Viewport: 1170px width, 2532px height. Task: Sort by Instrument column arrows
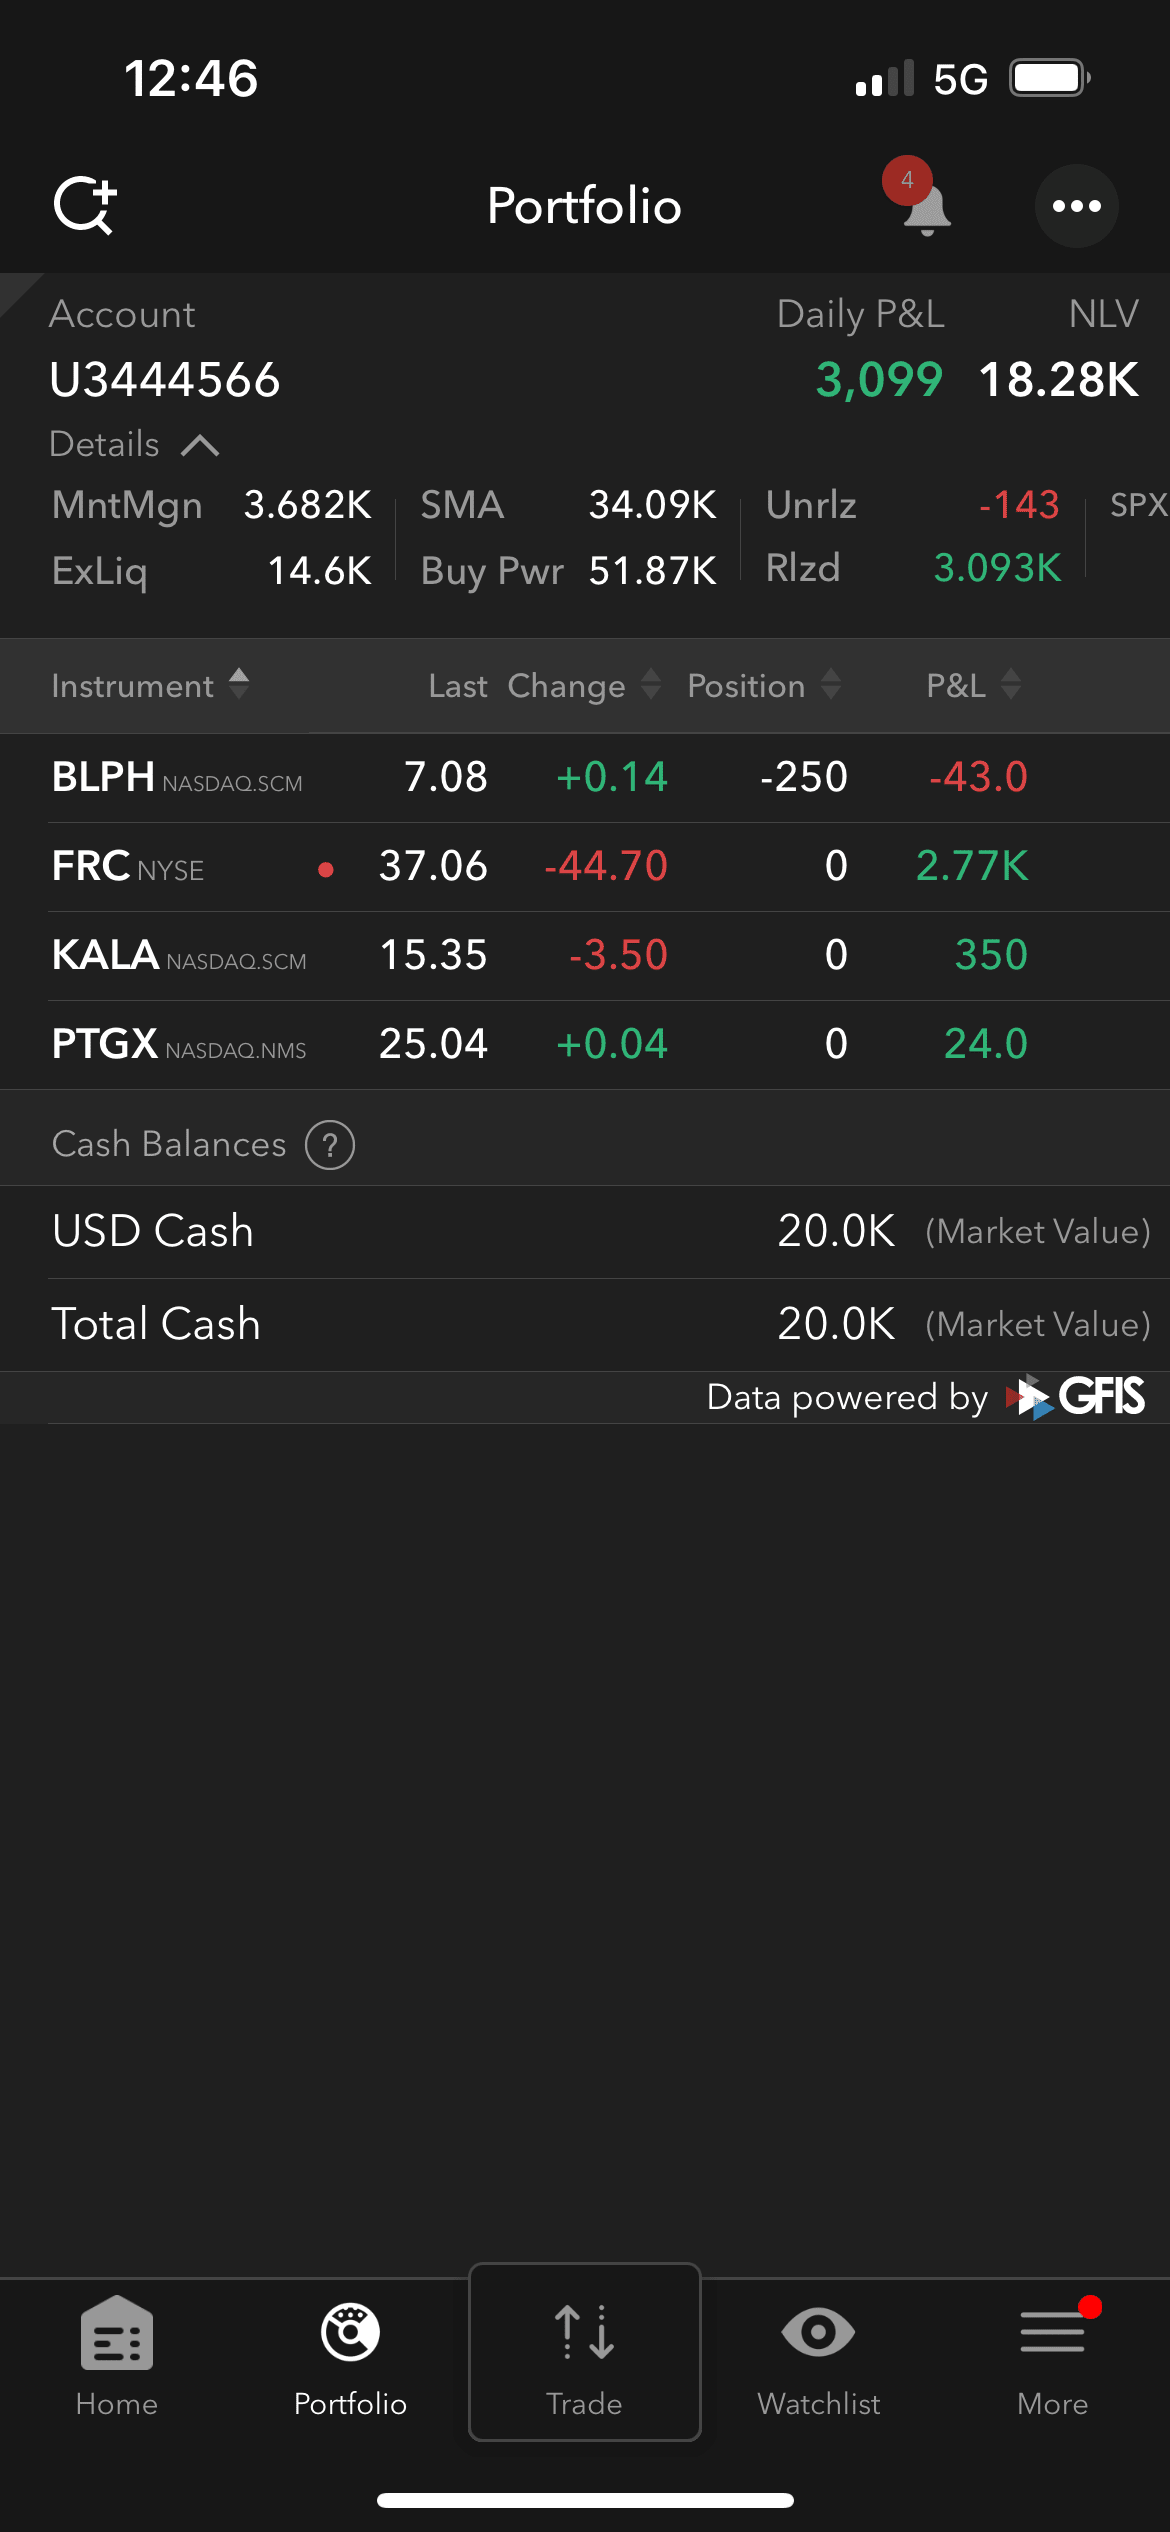(x=238, y=685)
